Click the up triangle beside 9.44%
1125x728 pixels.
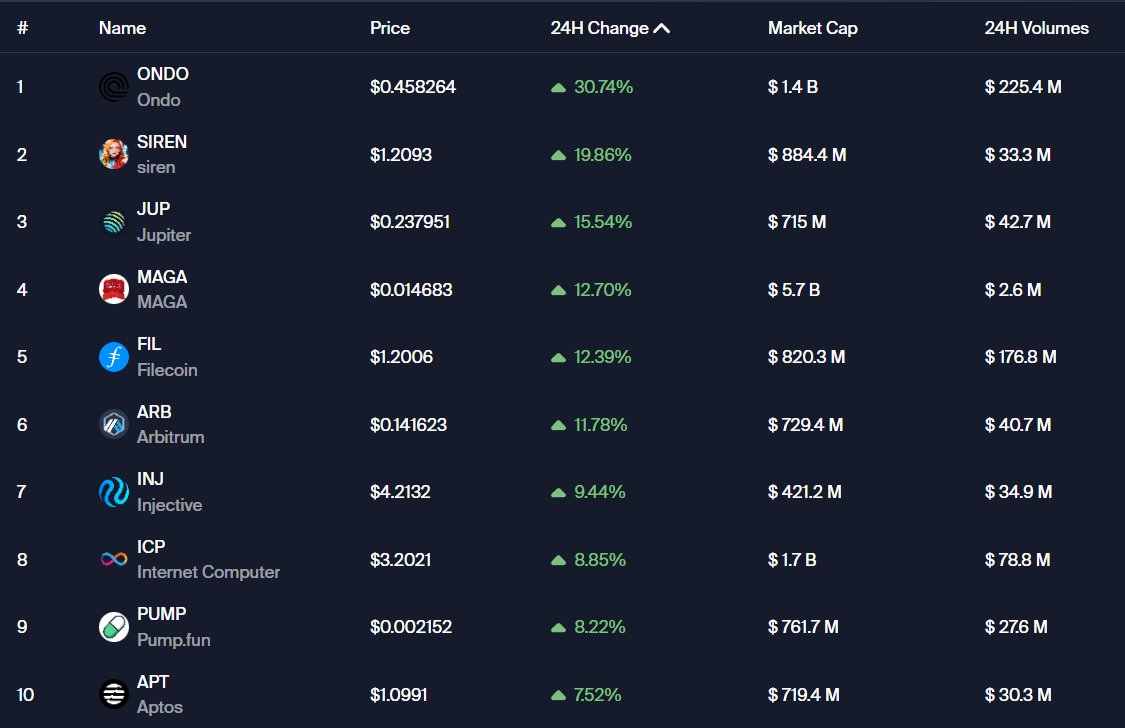tap(558, 493)
